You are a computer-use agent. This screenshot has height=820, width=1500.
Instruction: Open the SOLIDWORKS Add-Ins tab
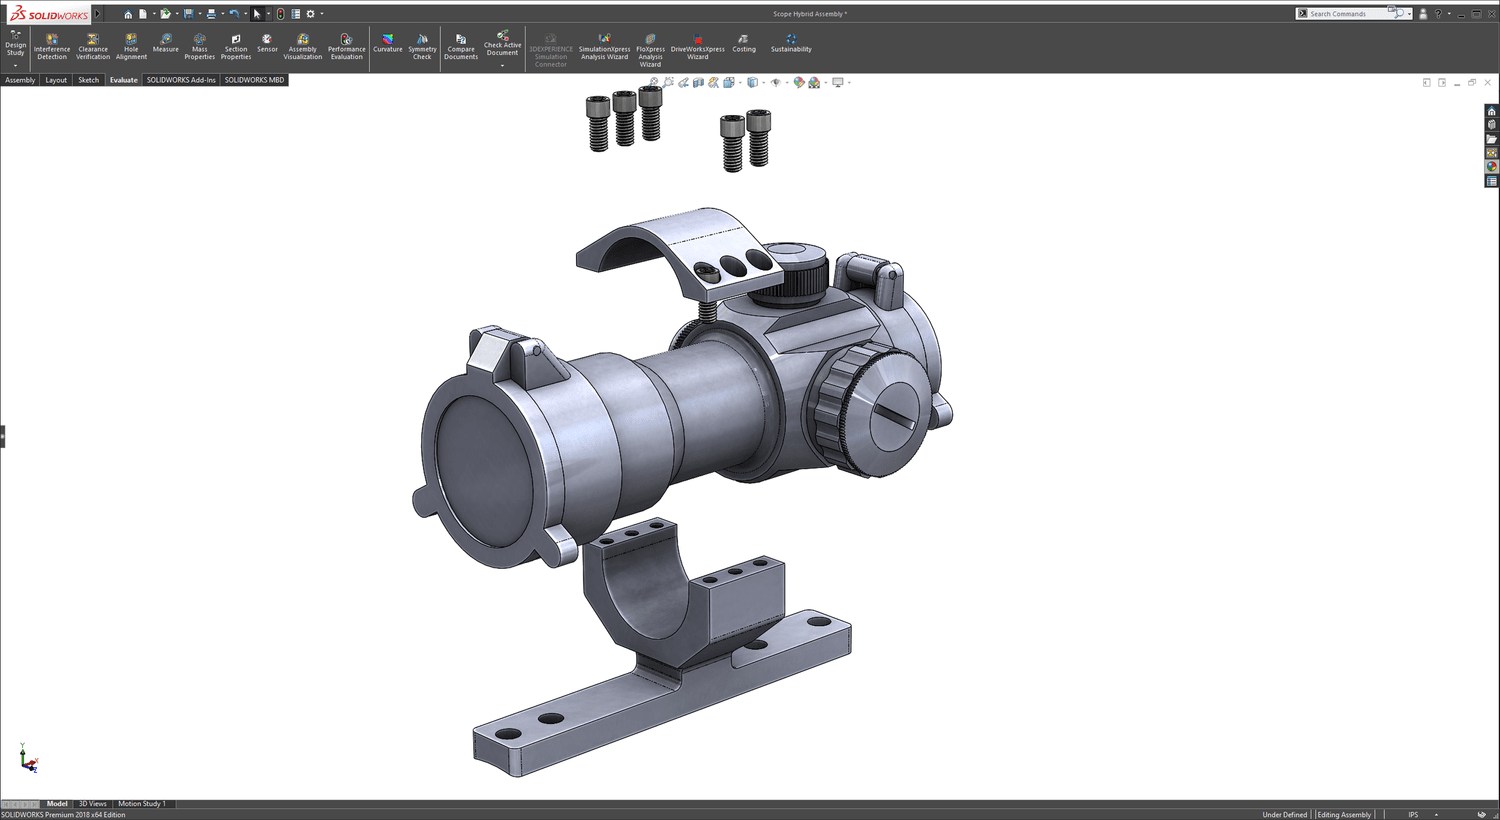[x=181, y=79]
